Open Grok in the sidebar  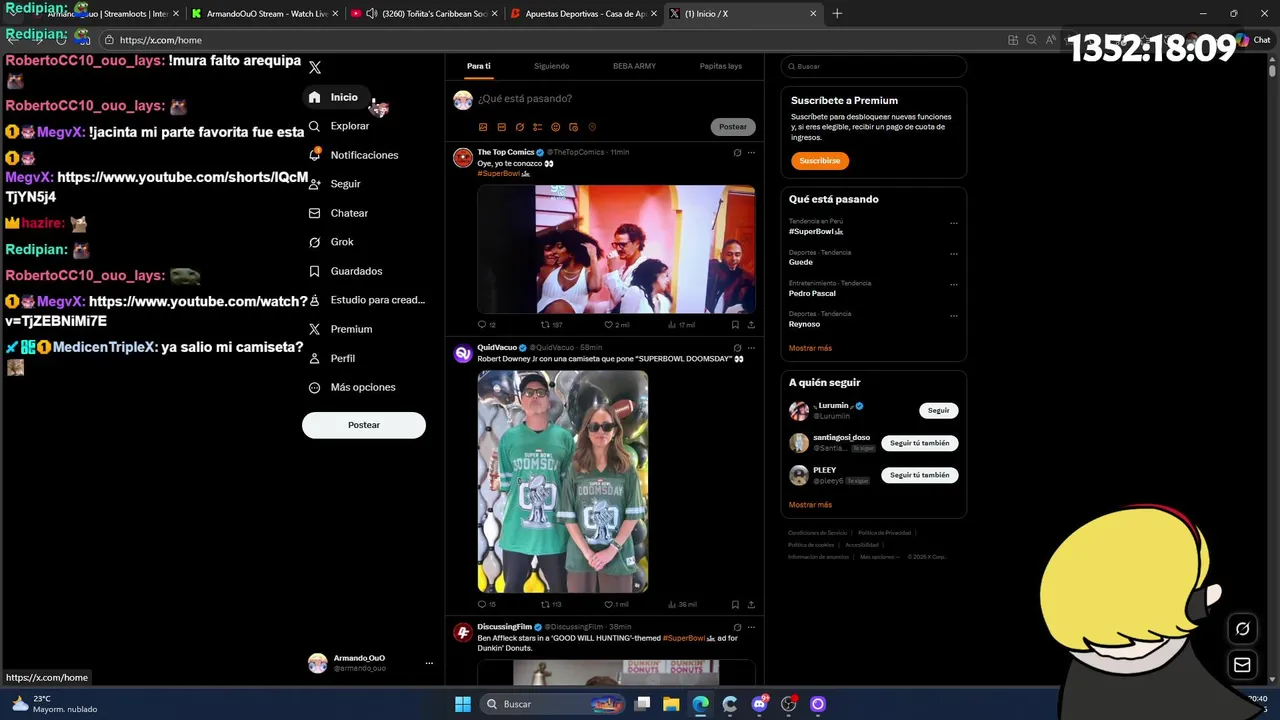click(331, 242)
